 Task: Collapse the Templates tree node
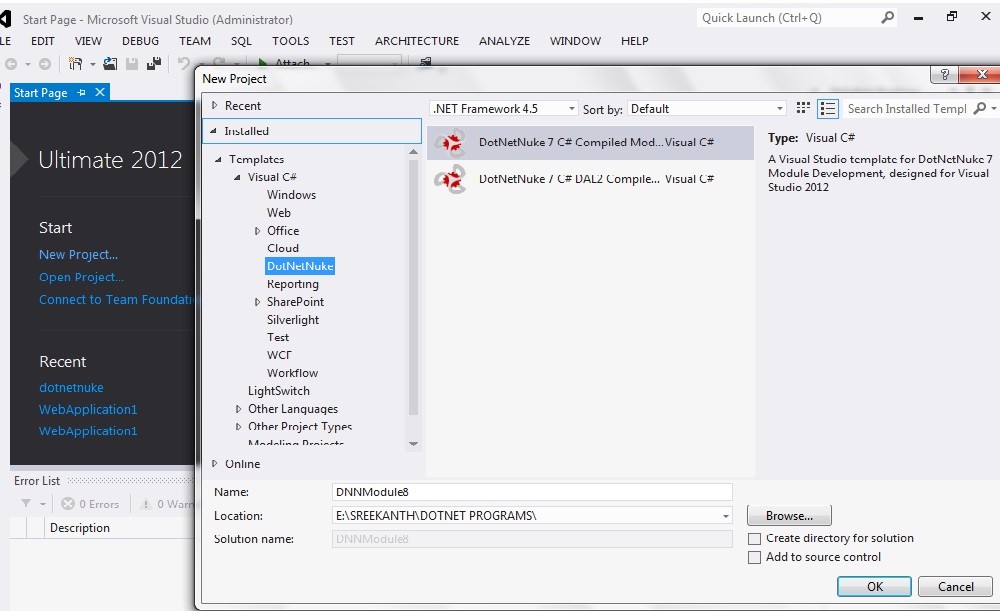pyautogui.click(x=218, y=159)
